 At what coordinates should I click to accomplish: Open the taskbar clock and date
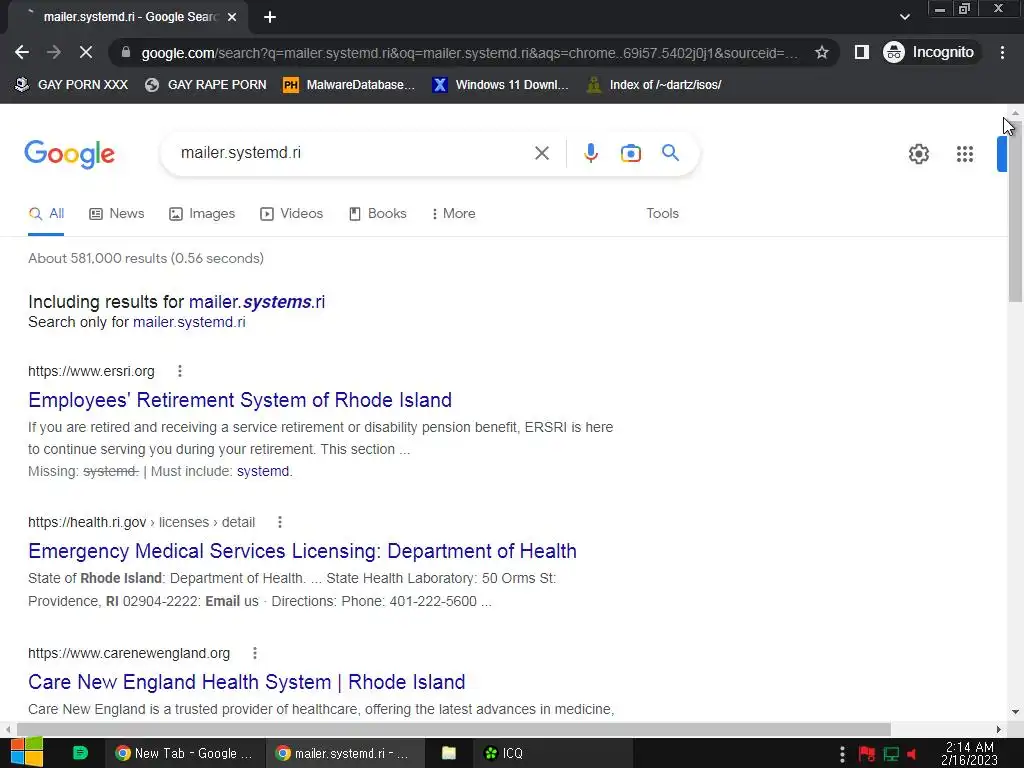tap(969, 754)
